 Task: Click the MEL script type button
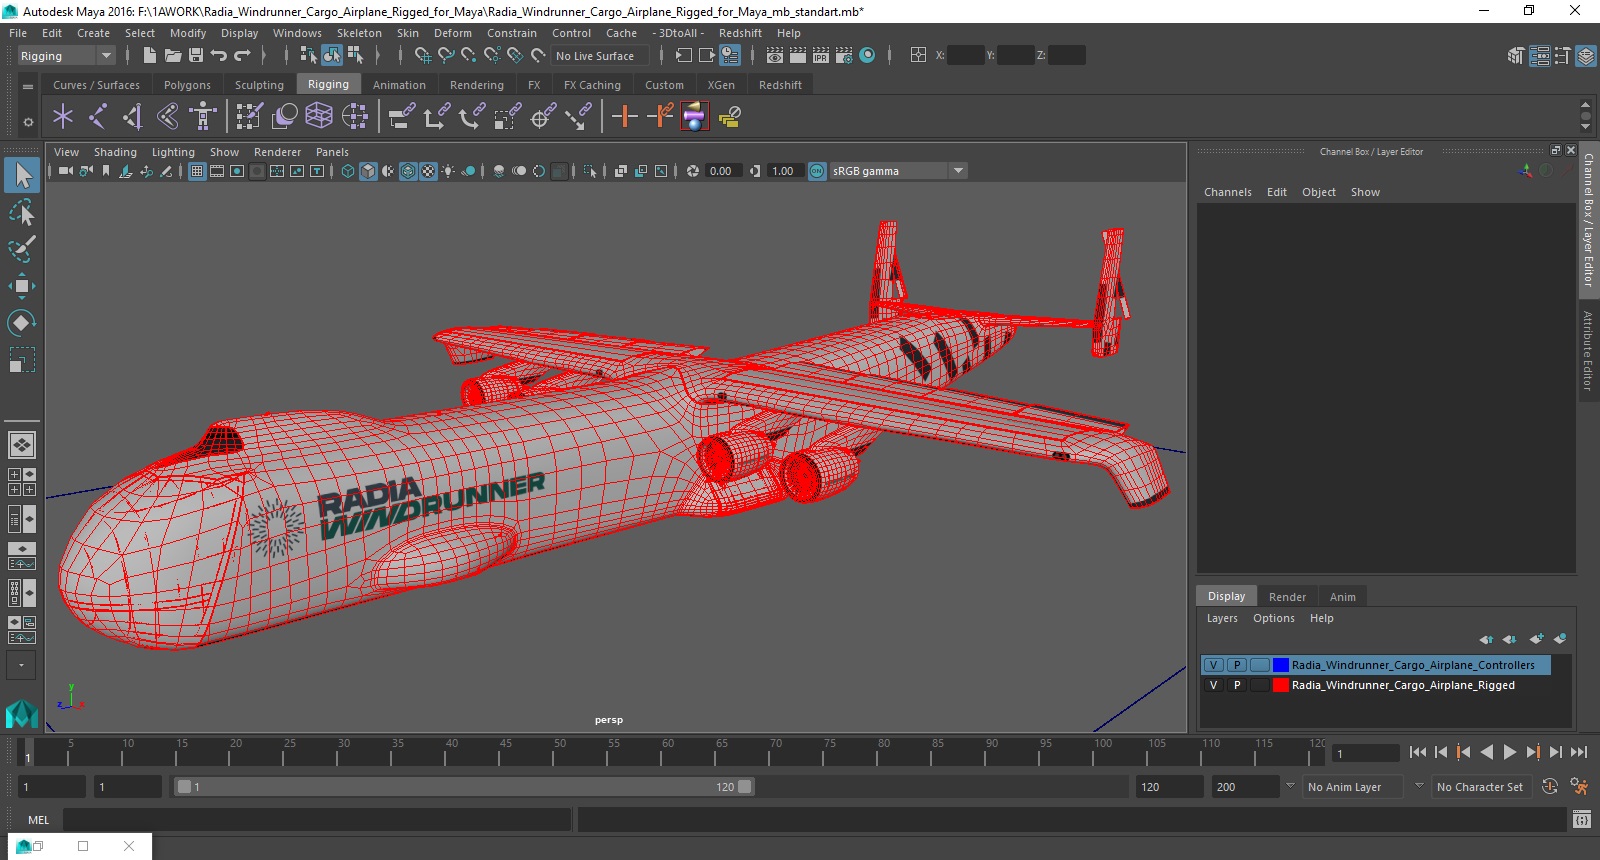[x=38, y=820]
